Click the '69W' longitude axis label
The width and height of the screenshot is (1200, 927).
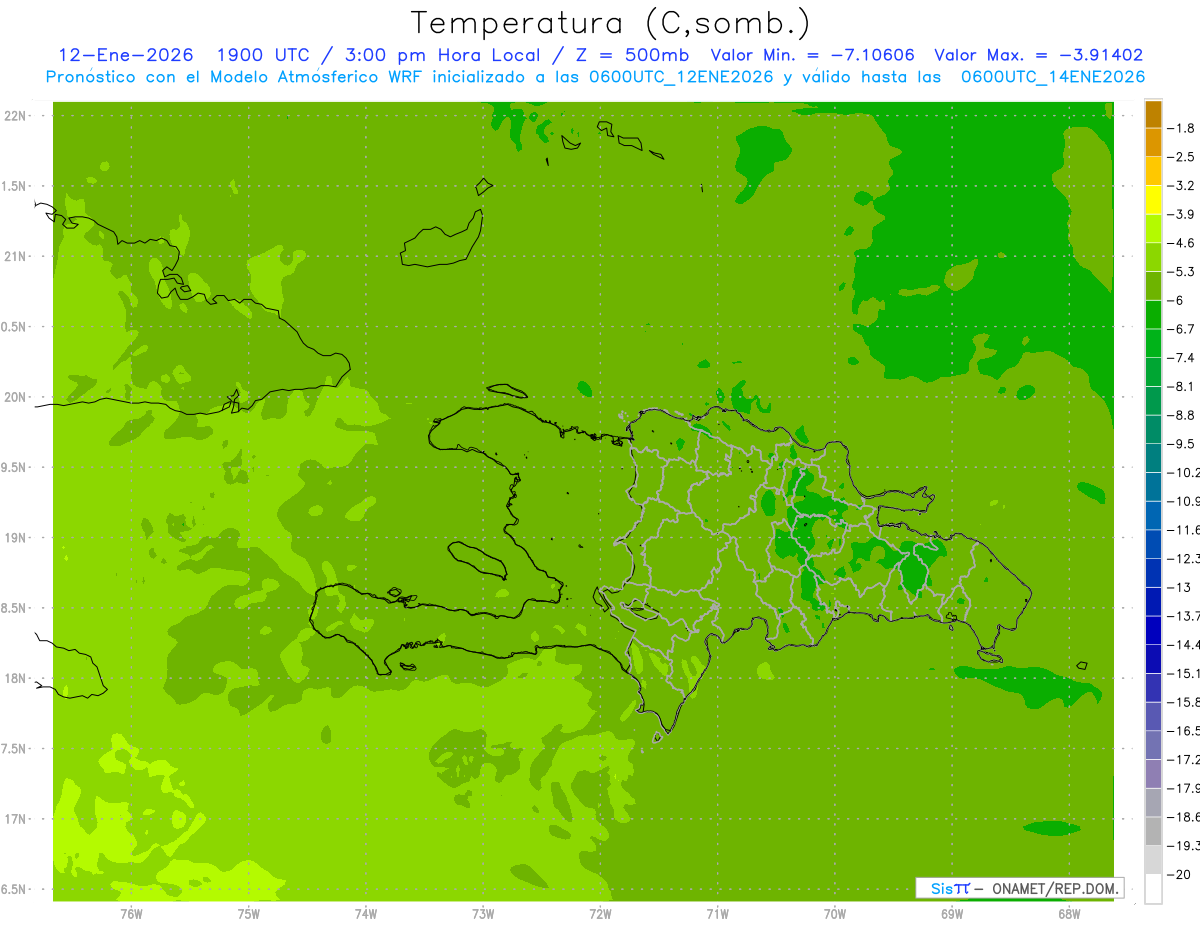pos(951,913)
